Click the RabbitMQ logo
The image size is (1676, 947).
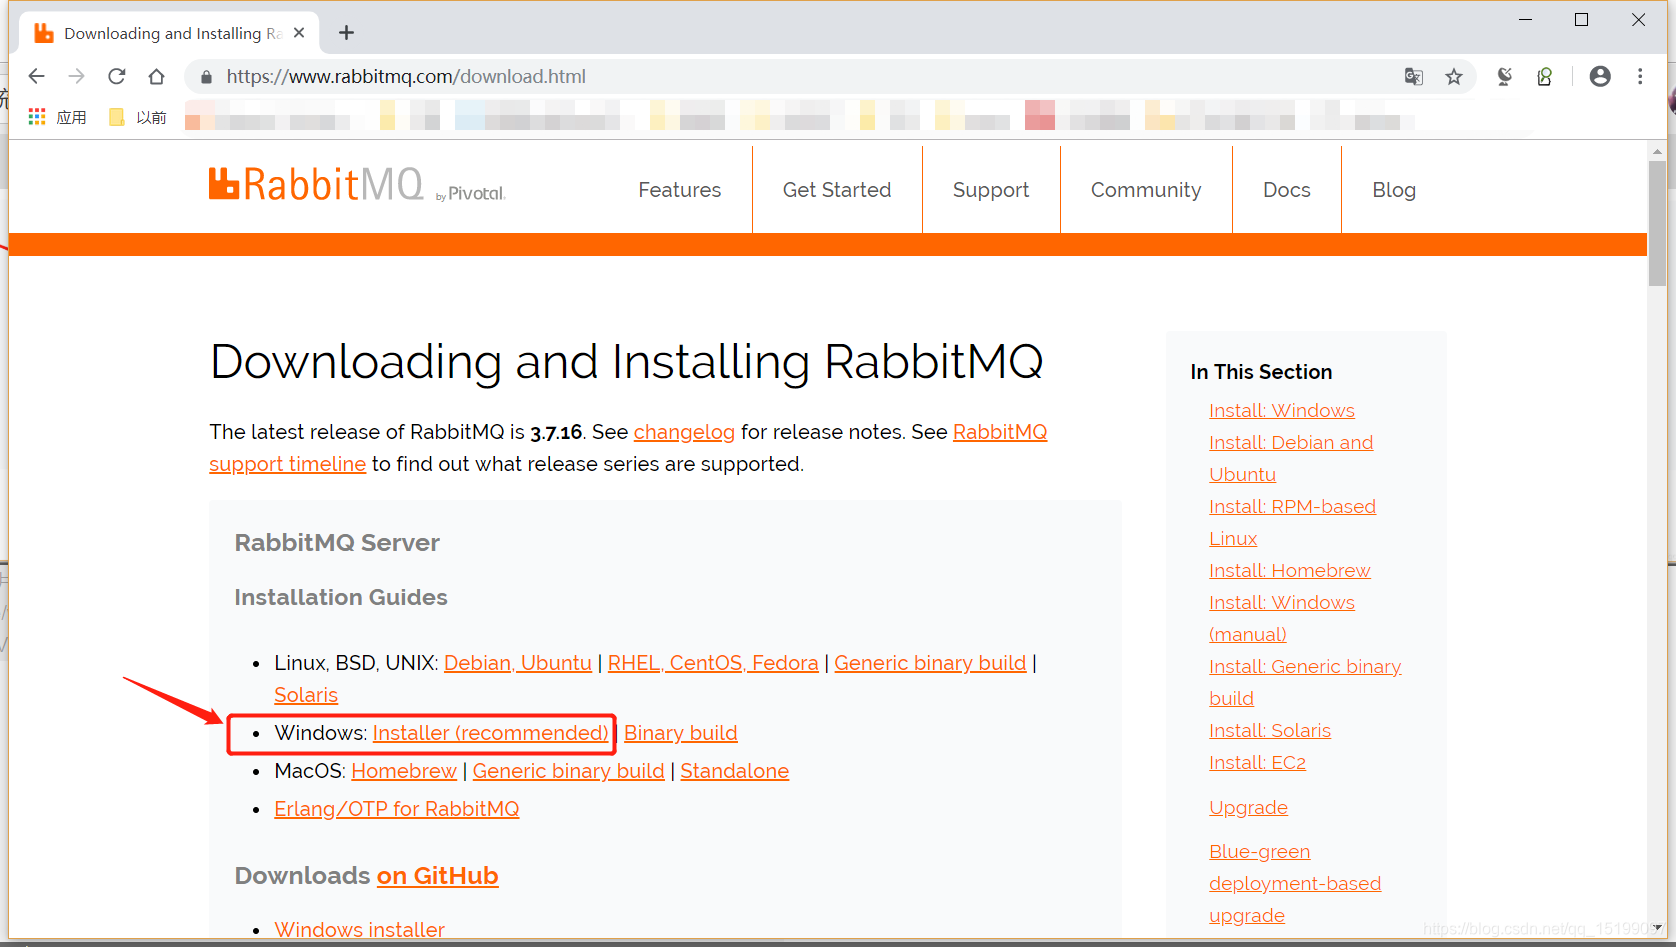point(357,185)
